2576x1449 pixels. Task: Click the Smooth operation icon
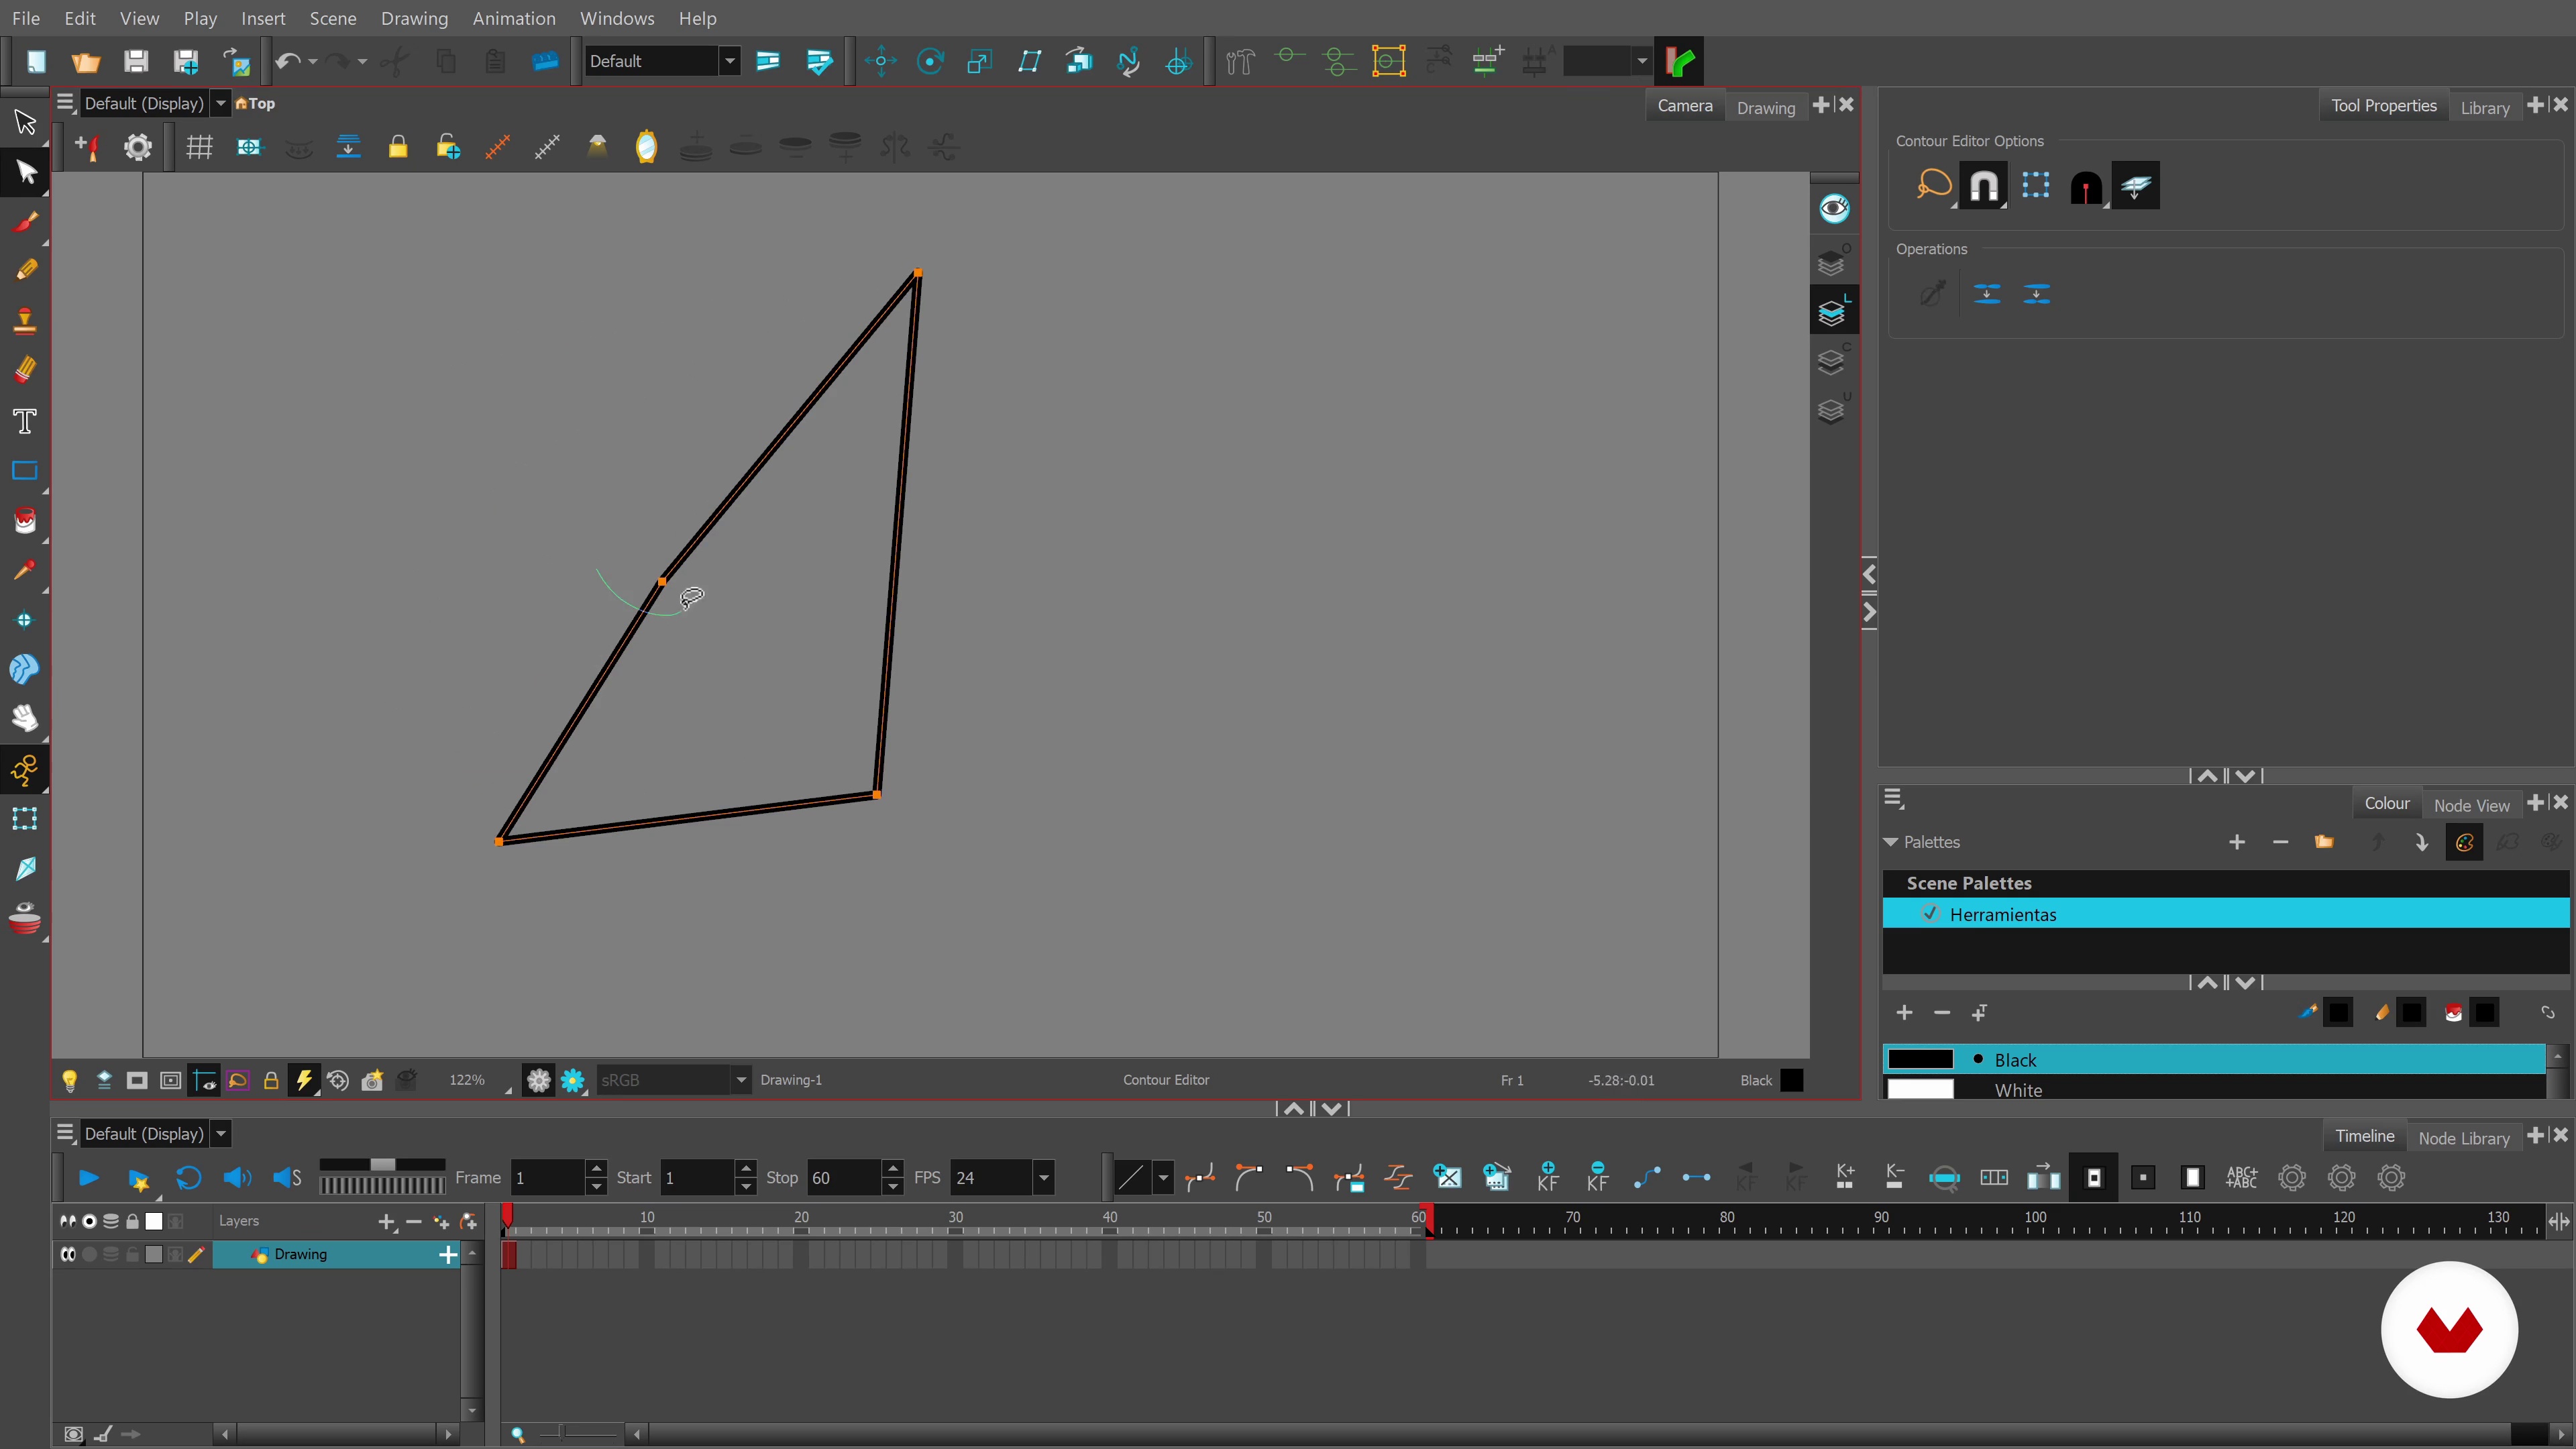point(1932,293)
